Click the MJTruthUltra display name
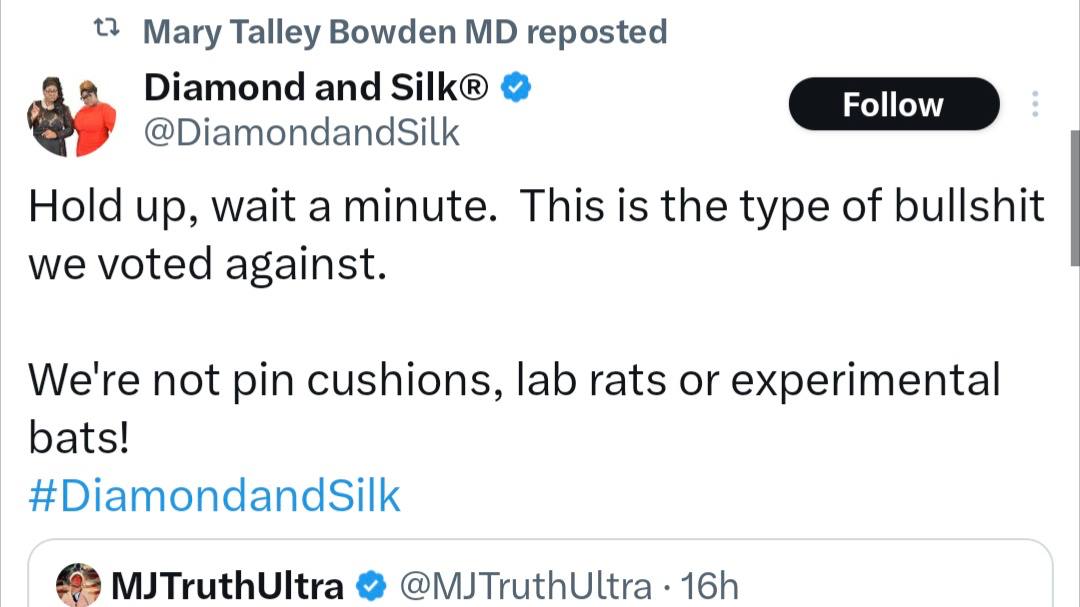 pyautogui.click(x=228, y=587)
